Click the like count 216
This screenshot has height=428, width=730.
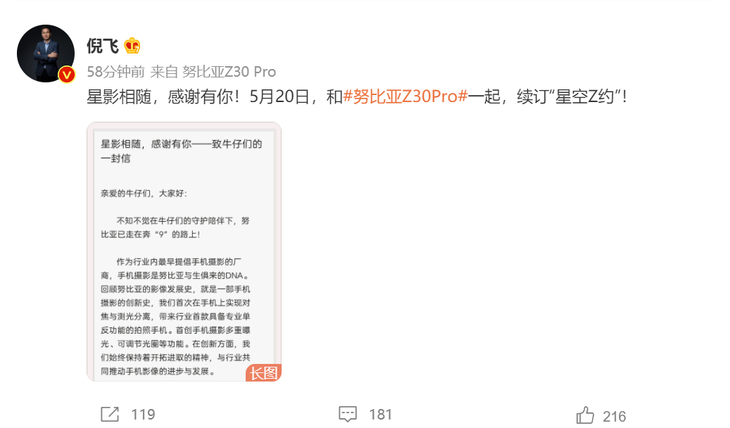(614, 416)
